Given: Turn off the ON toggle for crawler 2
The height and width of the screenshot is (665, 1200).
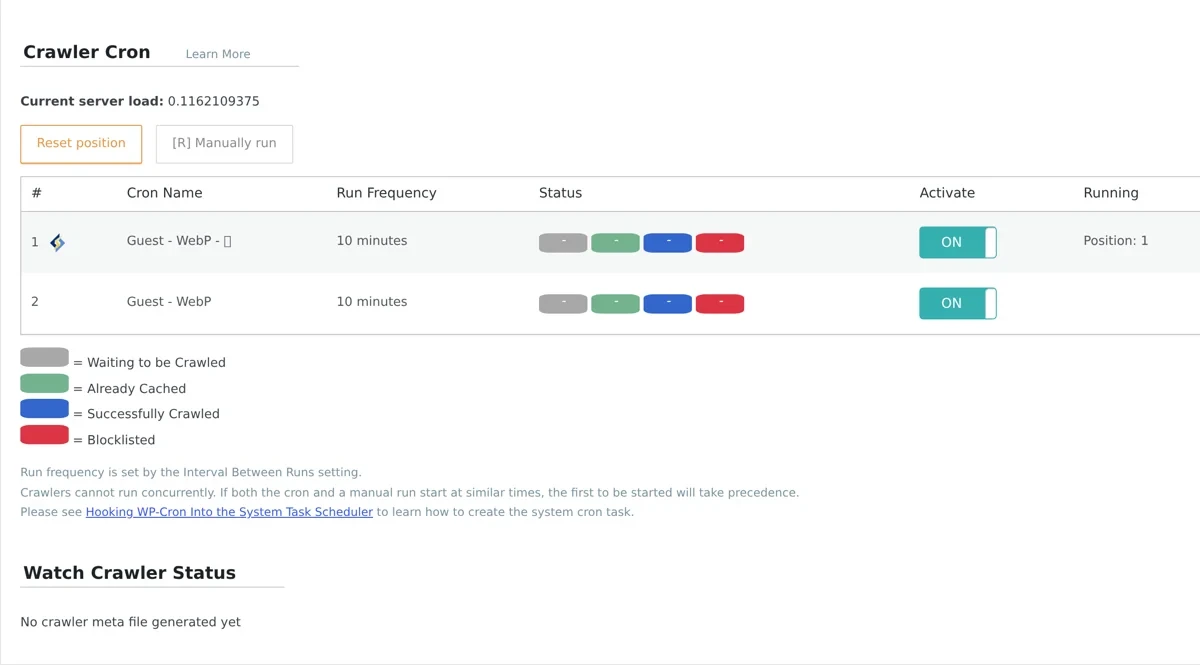Looking at the screenshot, I should (958, 303).
